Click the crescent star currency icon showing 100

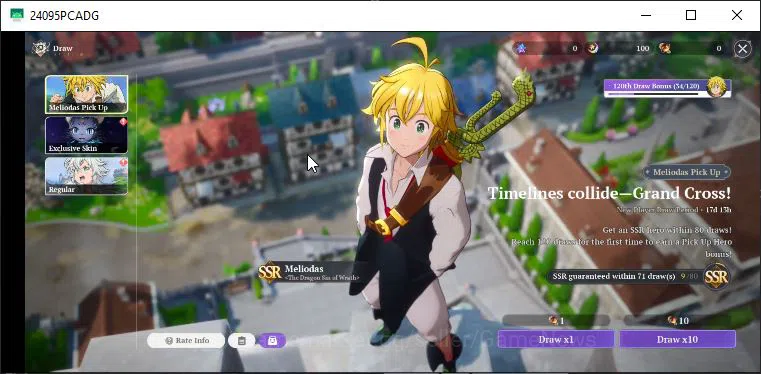[592, 48]
